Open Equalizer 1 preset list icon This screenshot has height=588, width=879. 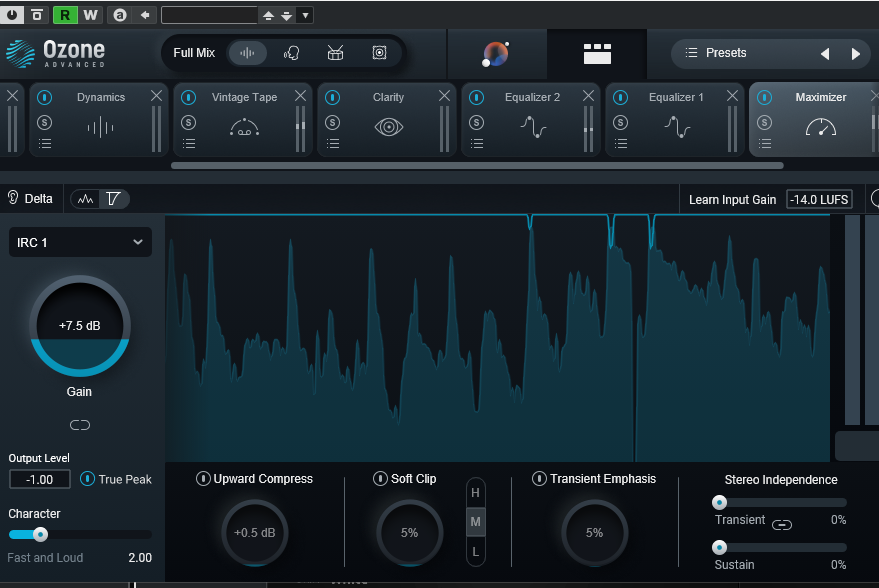tap(621, 143)
